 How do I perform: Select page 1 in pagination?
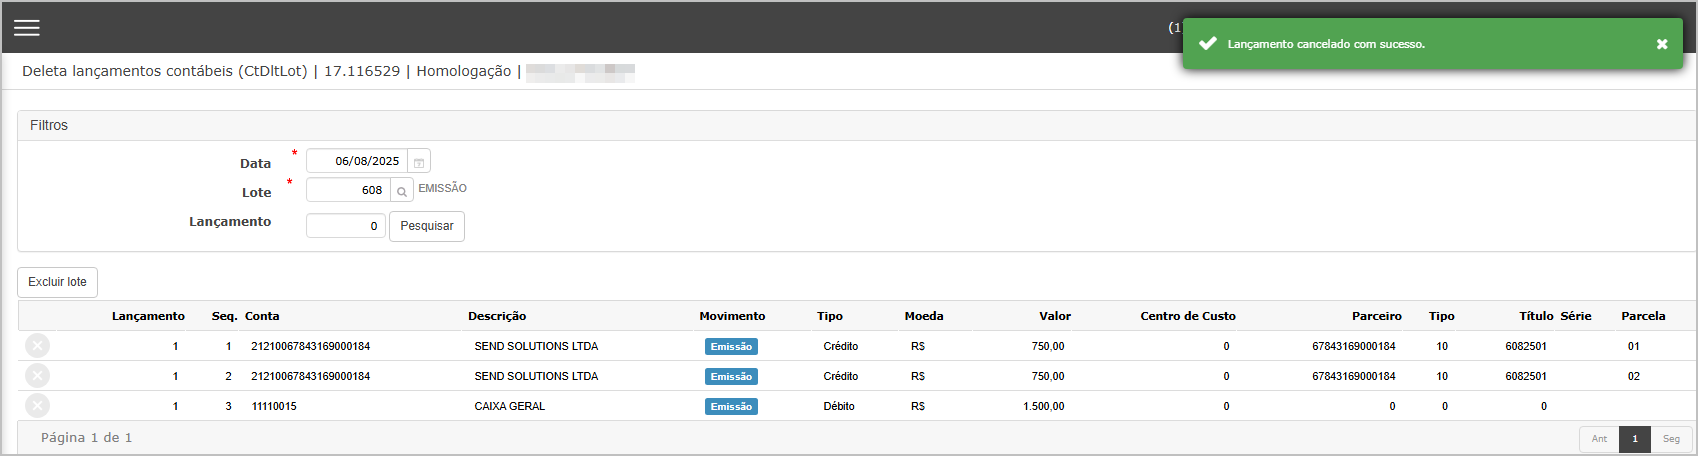click(x=1635, y=439)
